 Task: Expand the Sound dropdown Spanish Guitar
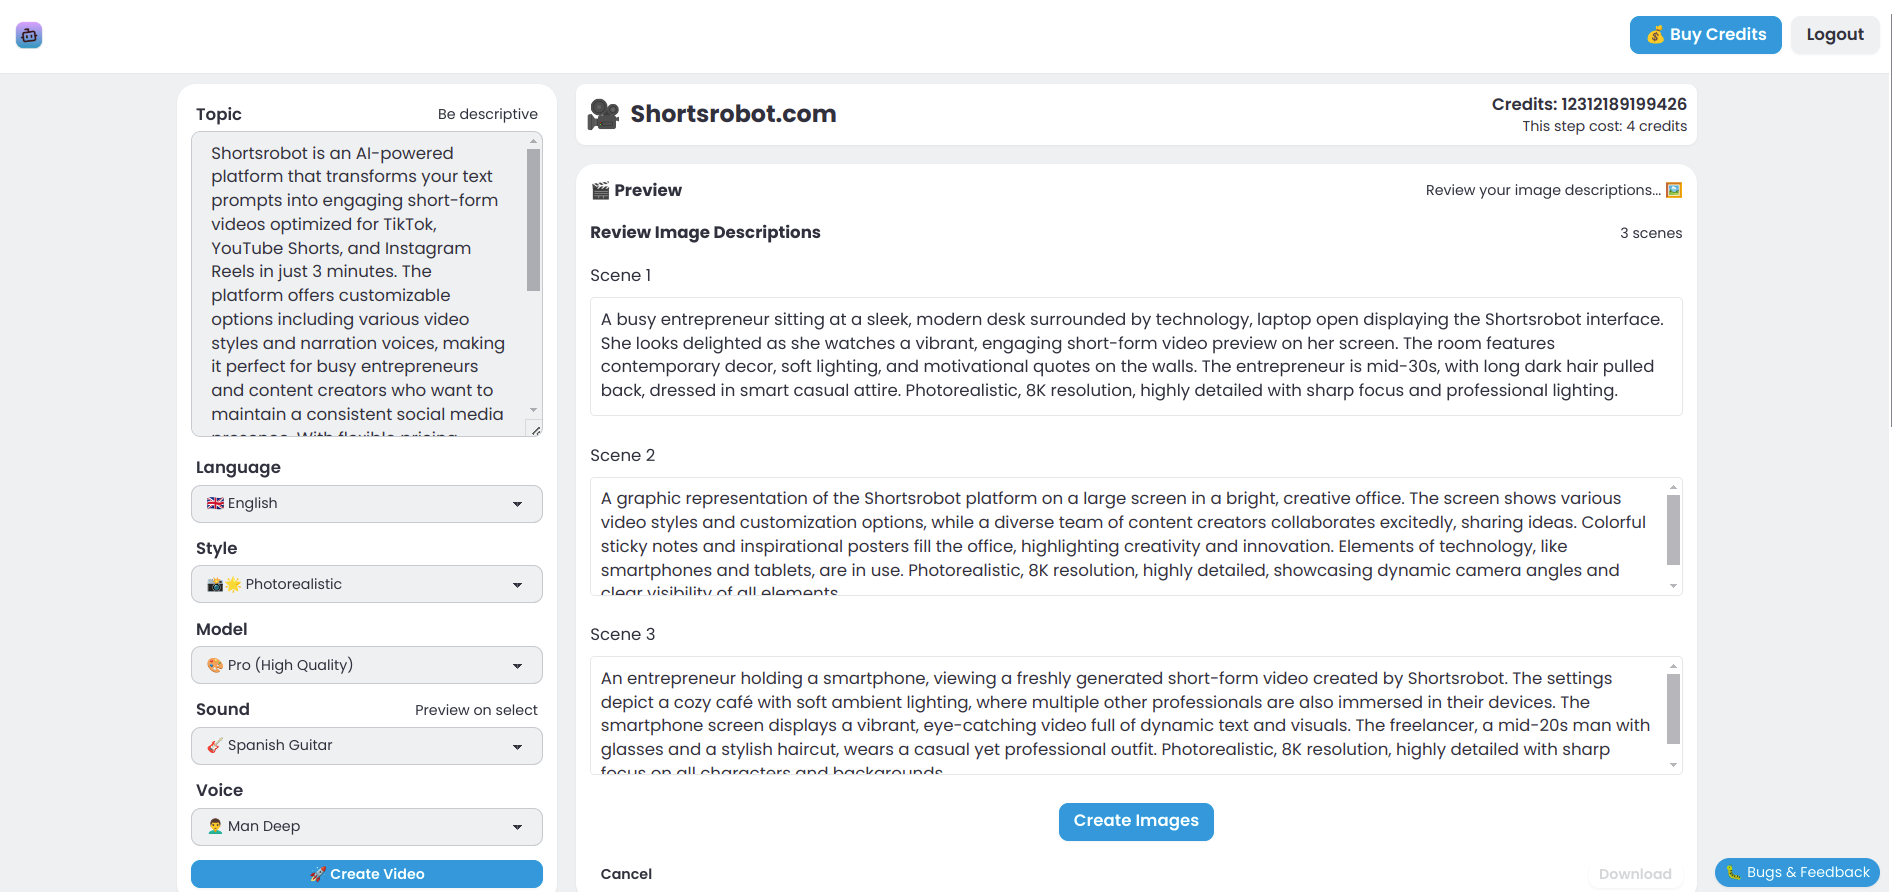click(x=367, y=746)
